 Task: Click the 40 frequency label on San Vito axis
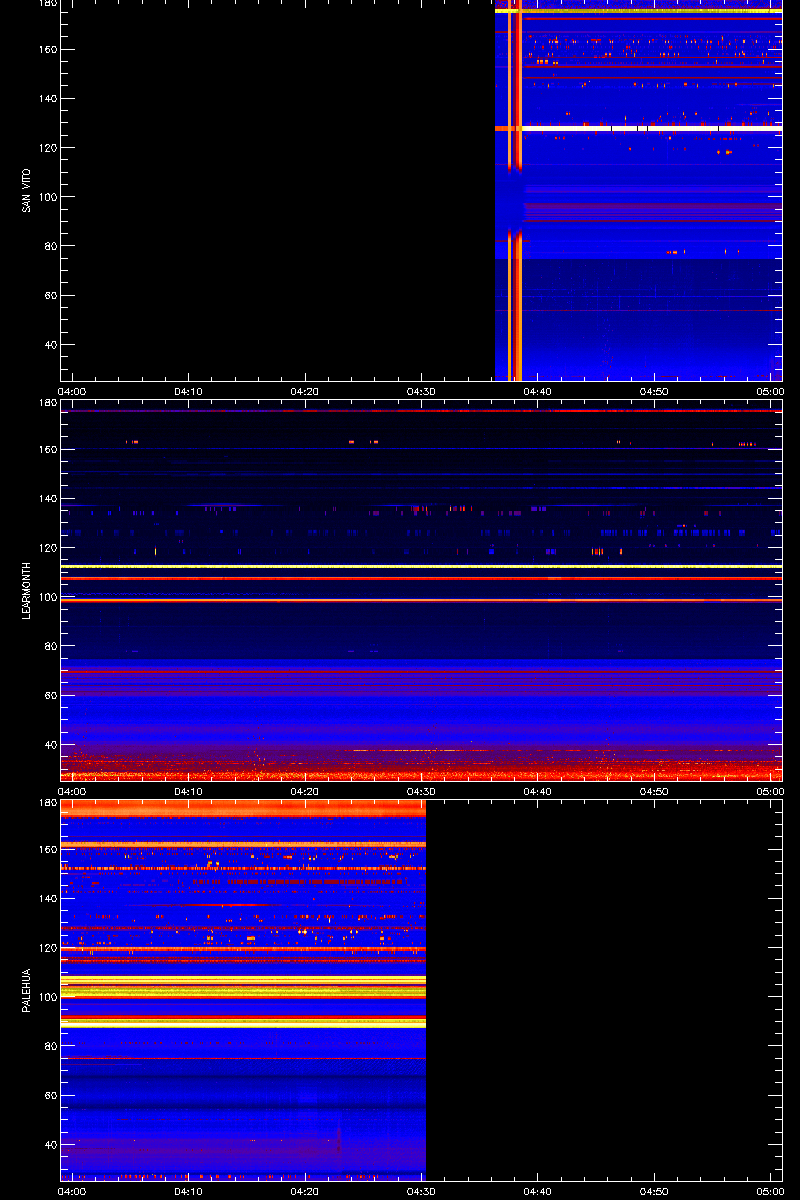pyautogui.click(x=51, y=345)
